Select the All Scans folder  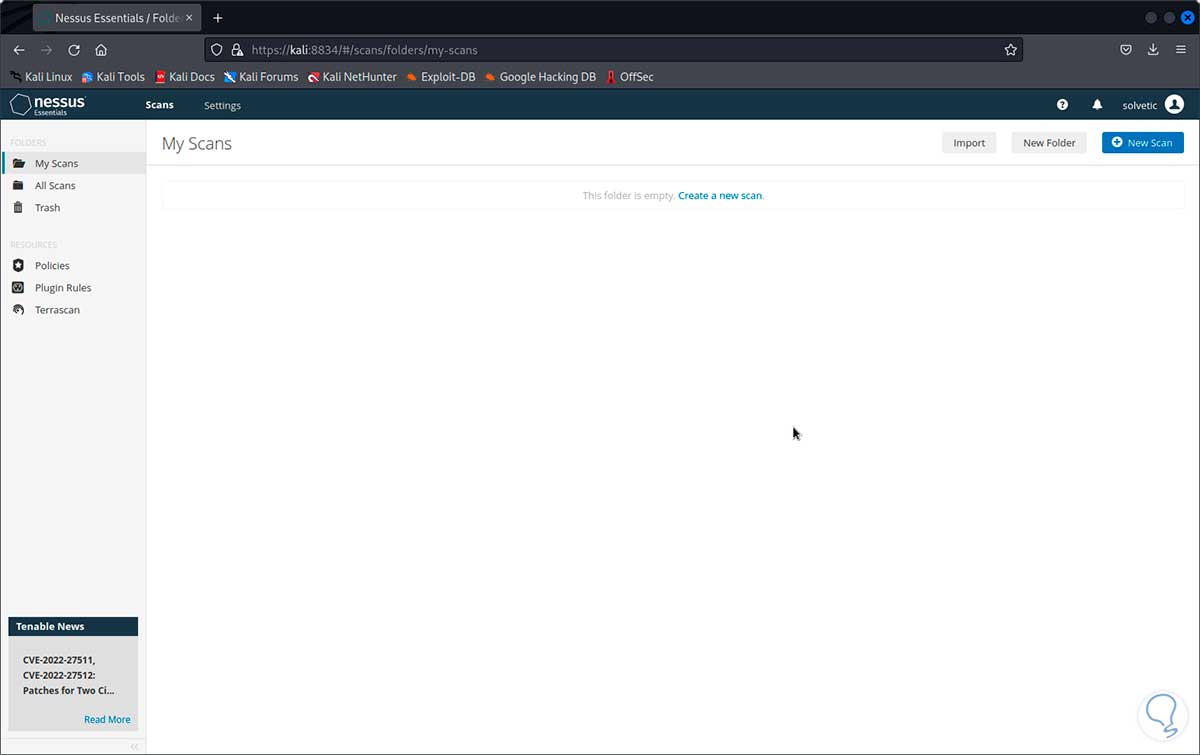pyautogui.click(x=55, y=186)
